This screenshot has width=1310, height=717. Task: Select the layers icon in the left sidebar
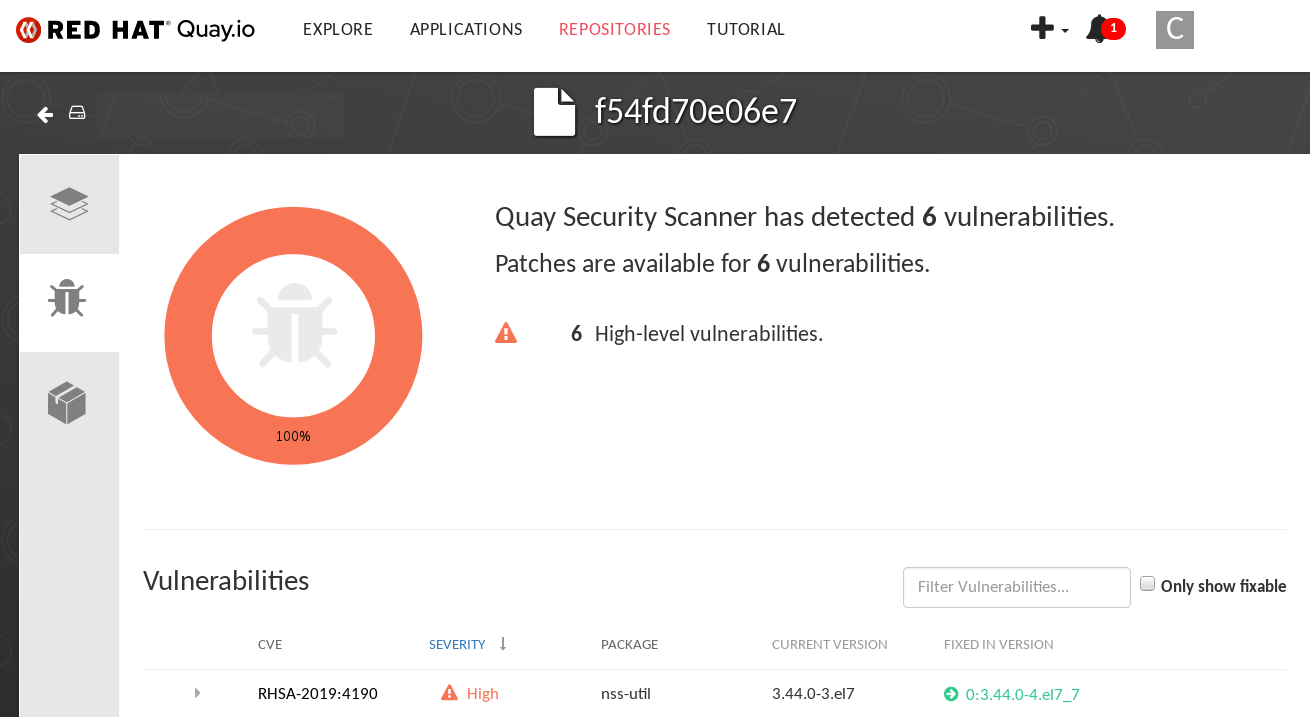[68, 203]
